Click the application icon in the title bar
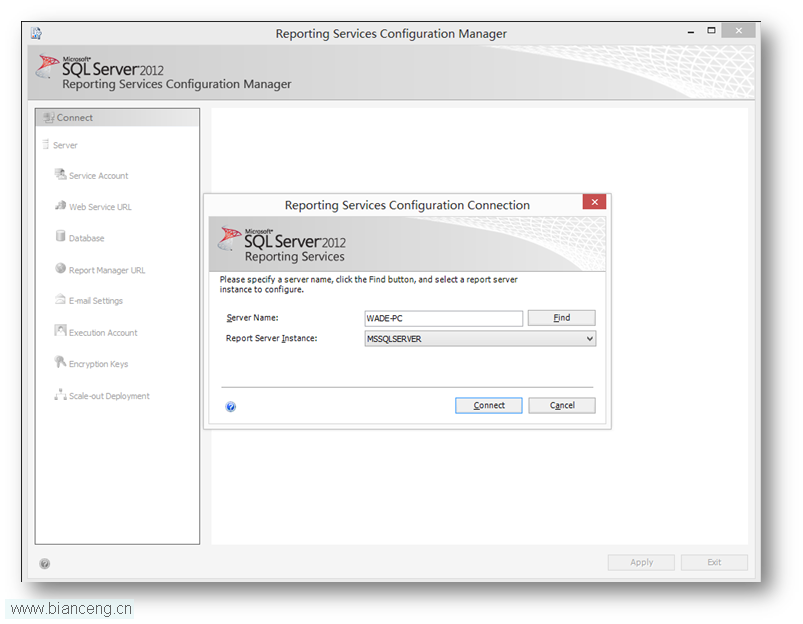The image size is (803, 624). coord(36,33)
